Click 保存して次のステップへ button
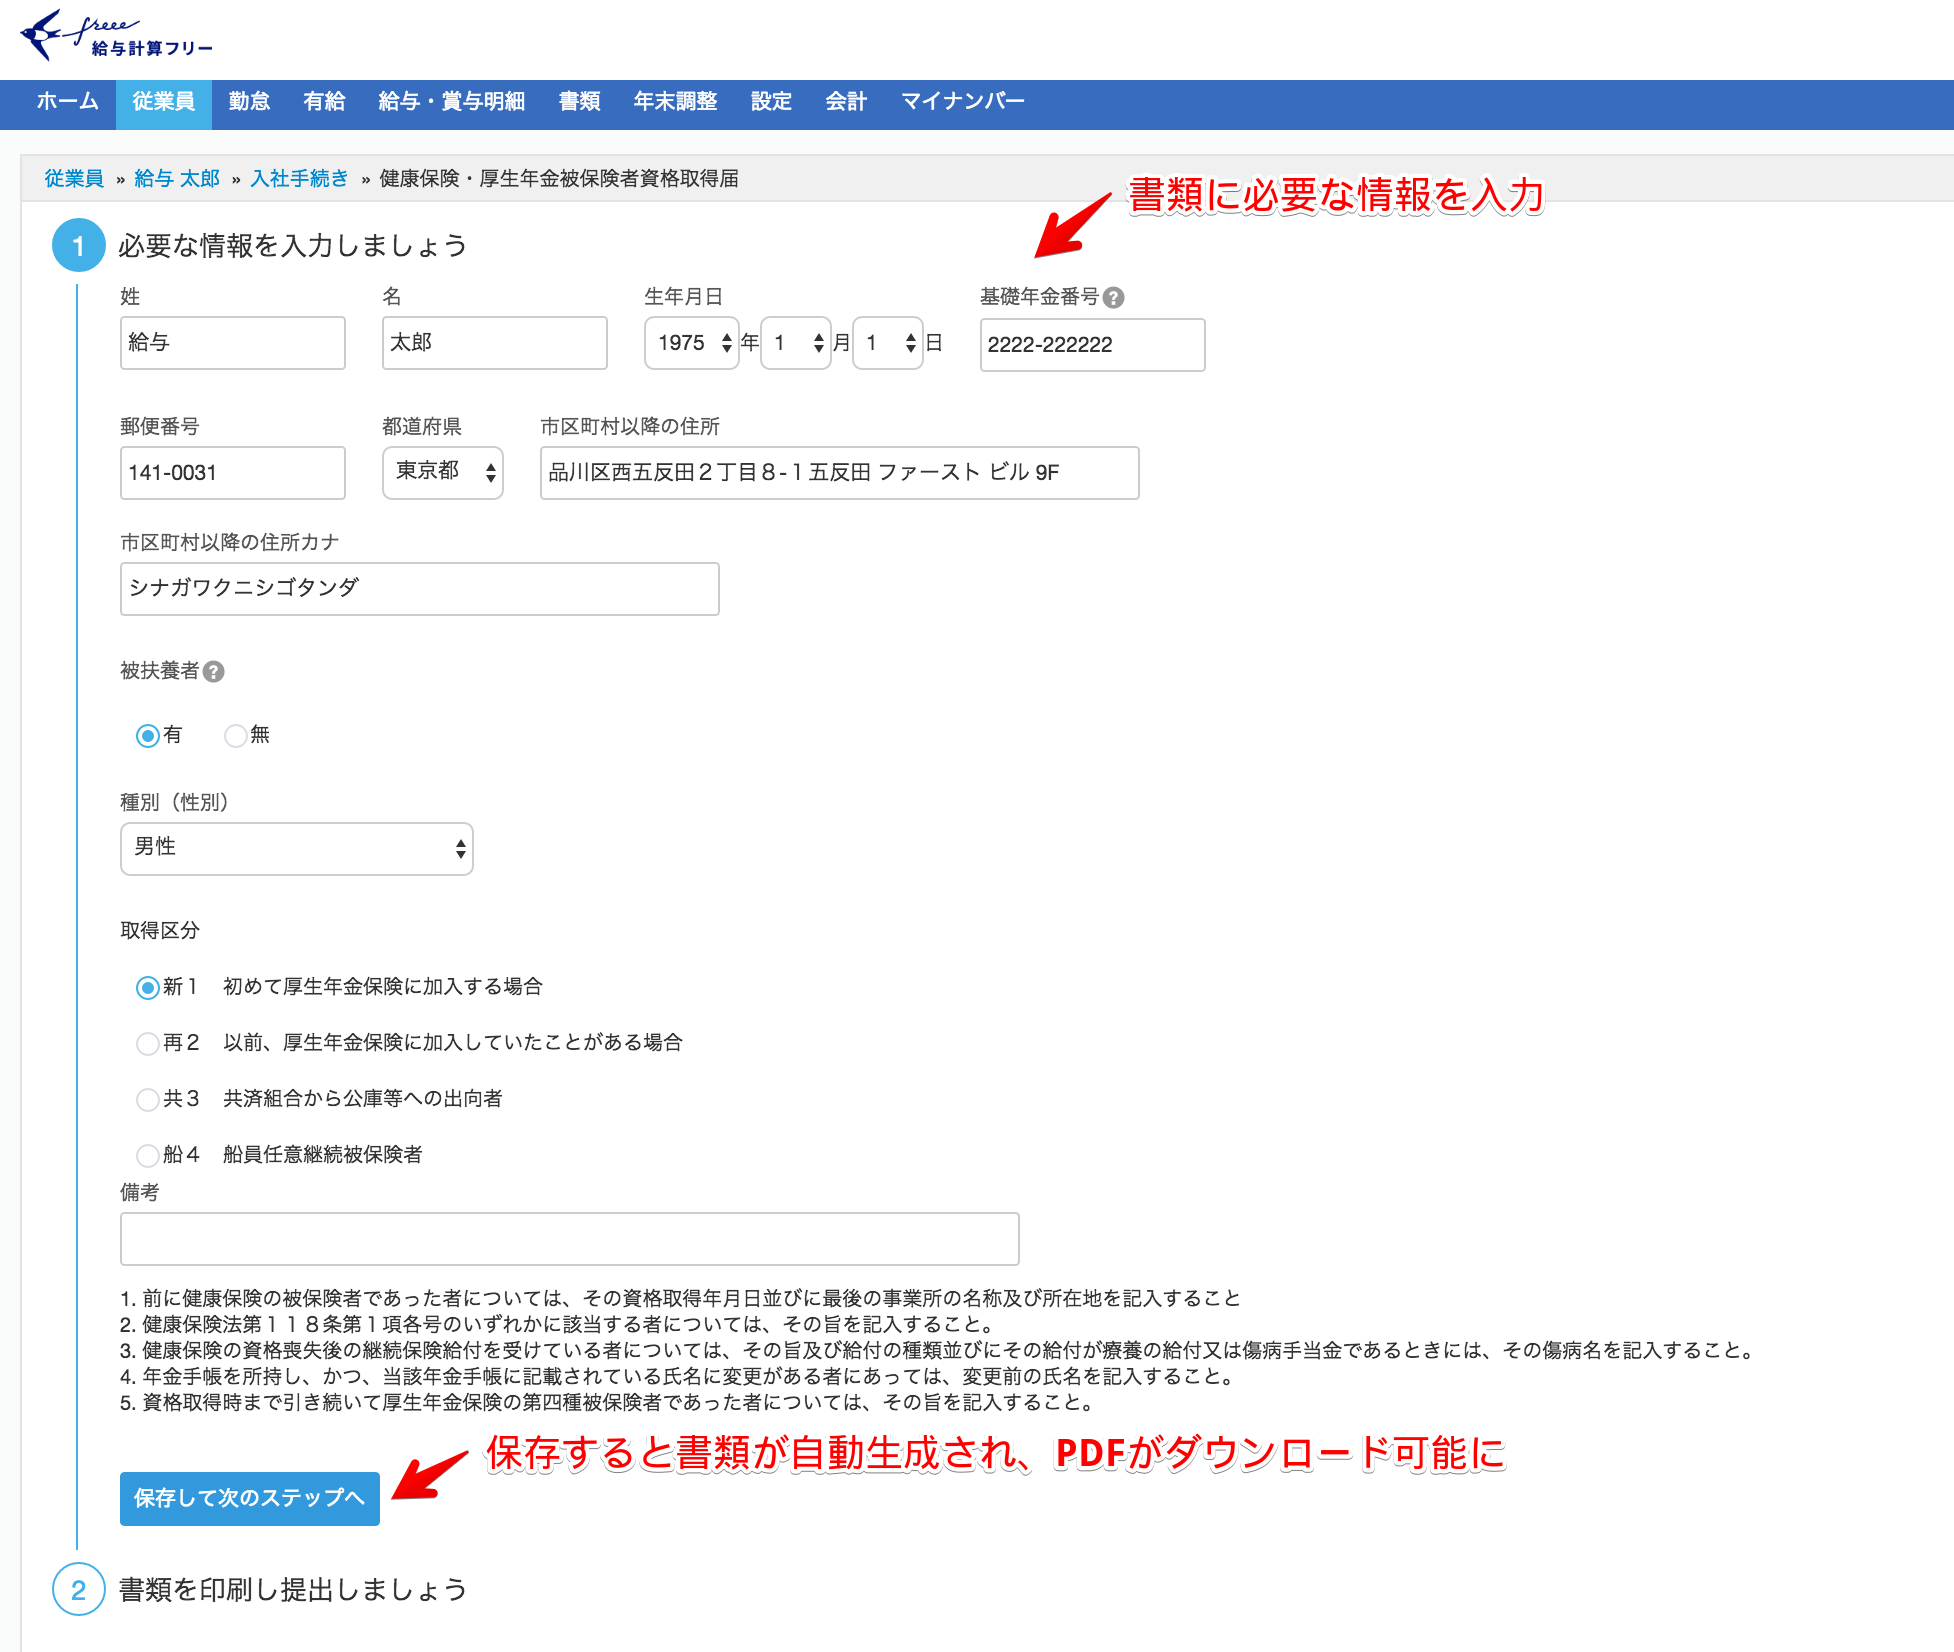 [249, 1498]
